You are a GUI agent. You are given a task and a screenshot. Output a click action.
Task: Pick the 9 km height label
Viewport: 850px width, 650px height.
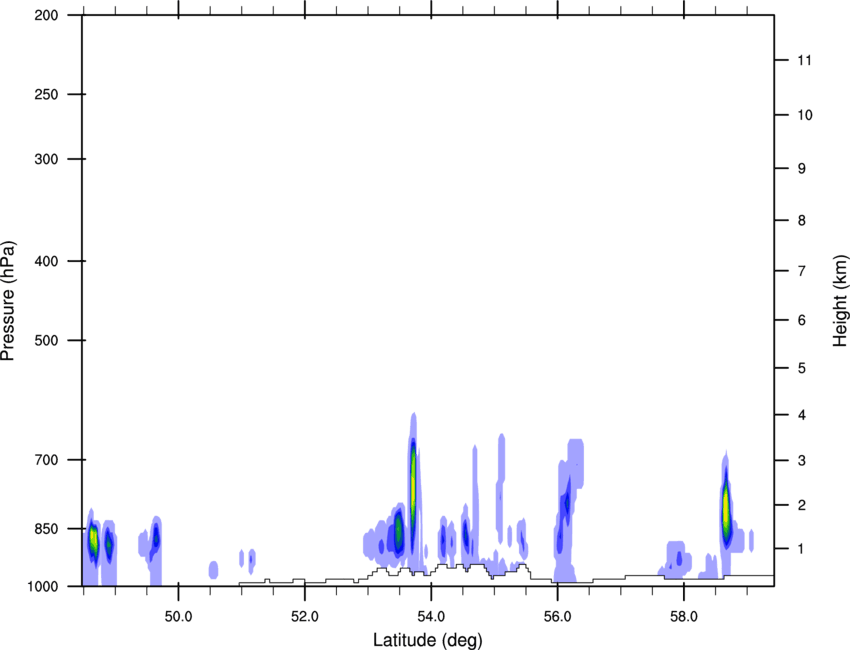pyautogui.click(x=802, y=169)
